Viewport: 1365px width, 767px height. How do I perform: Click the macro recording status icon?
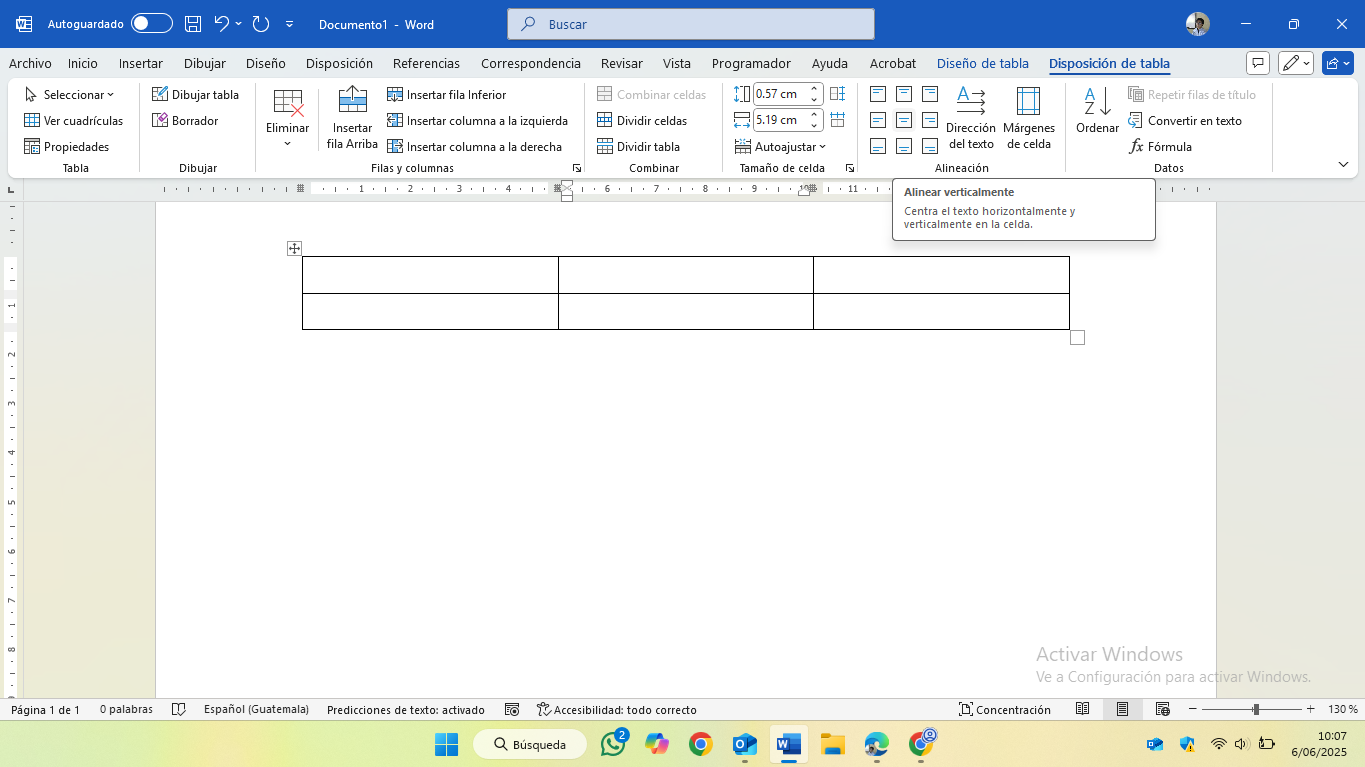(x=512, y=710)
